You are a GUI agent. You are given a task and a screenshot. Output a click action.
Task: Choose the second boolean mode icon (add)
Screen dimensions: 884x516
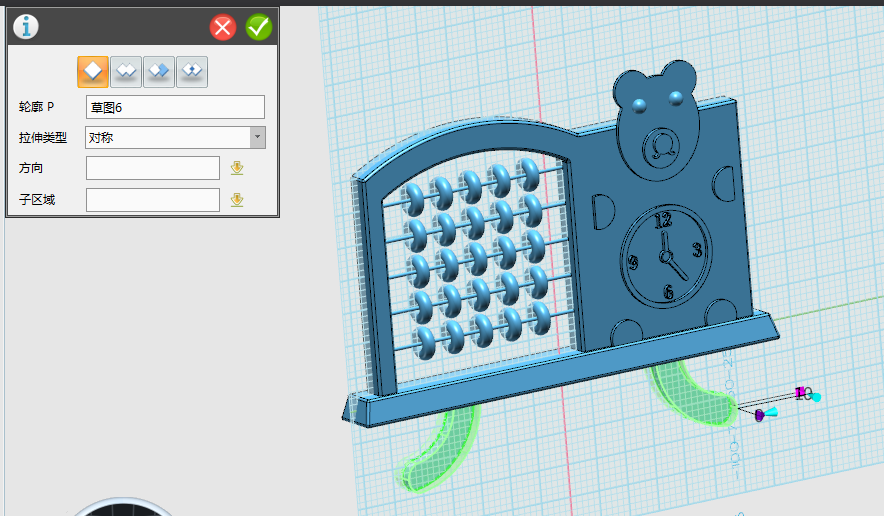point(126,71)
